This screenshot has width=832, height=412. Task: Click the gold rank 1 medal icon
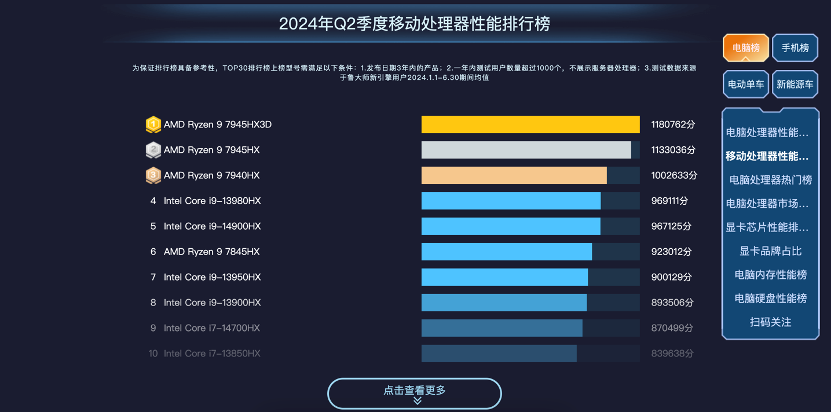coord(153,125)
